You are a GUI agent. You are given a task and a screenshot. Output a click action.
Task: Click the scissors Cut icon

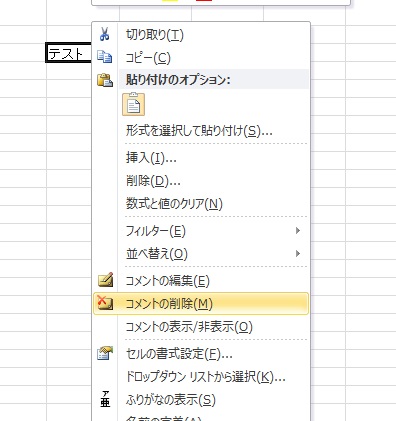tap(105, 34)
